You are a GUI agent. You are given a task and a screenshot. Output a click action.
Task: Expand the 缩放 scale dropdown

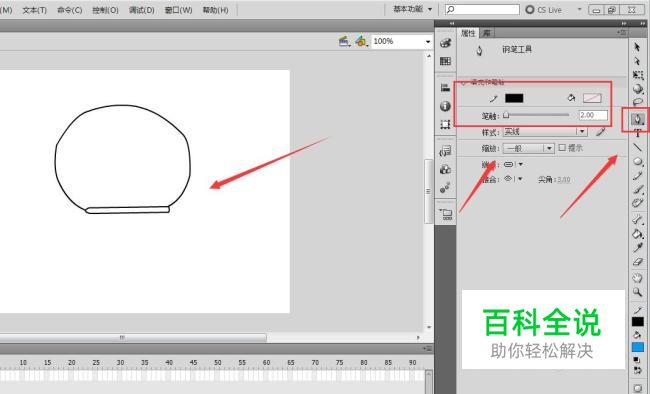click(x=528, y=148)
